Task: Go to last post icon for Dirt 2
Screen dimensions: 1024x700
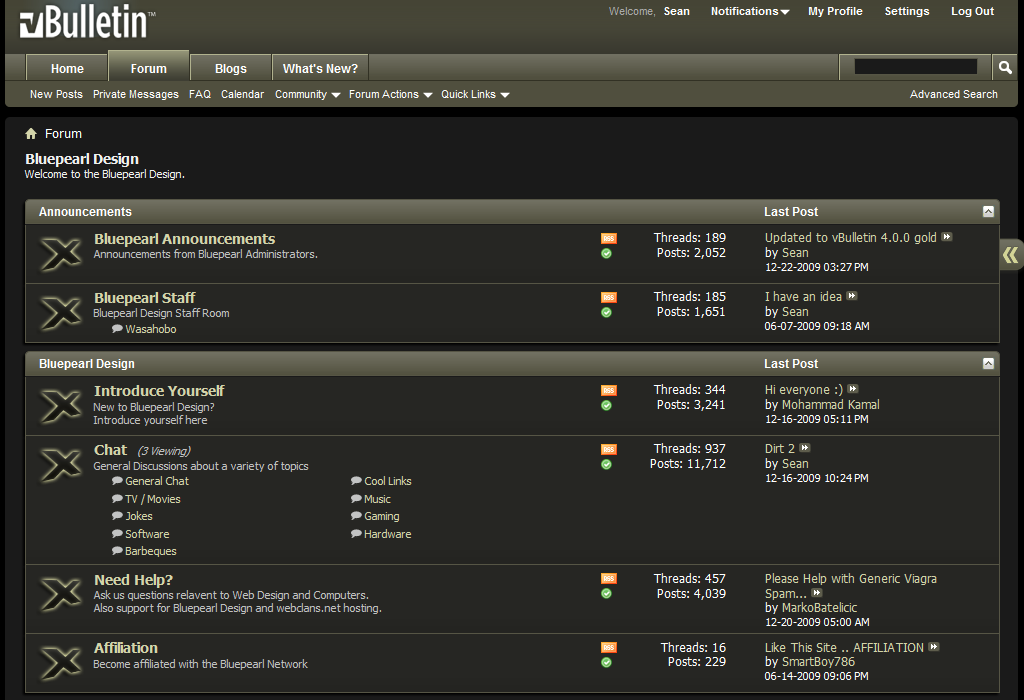Action: (x=805, y=448)
